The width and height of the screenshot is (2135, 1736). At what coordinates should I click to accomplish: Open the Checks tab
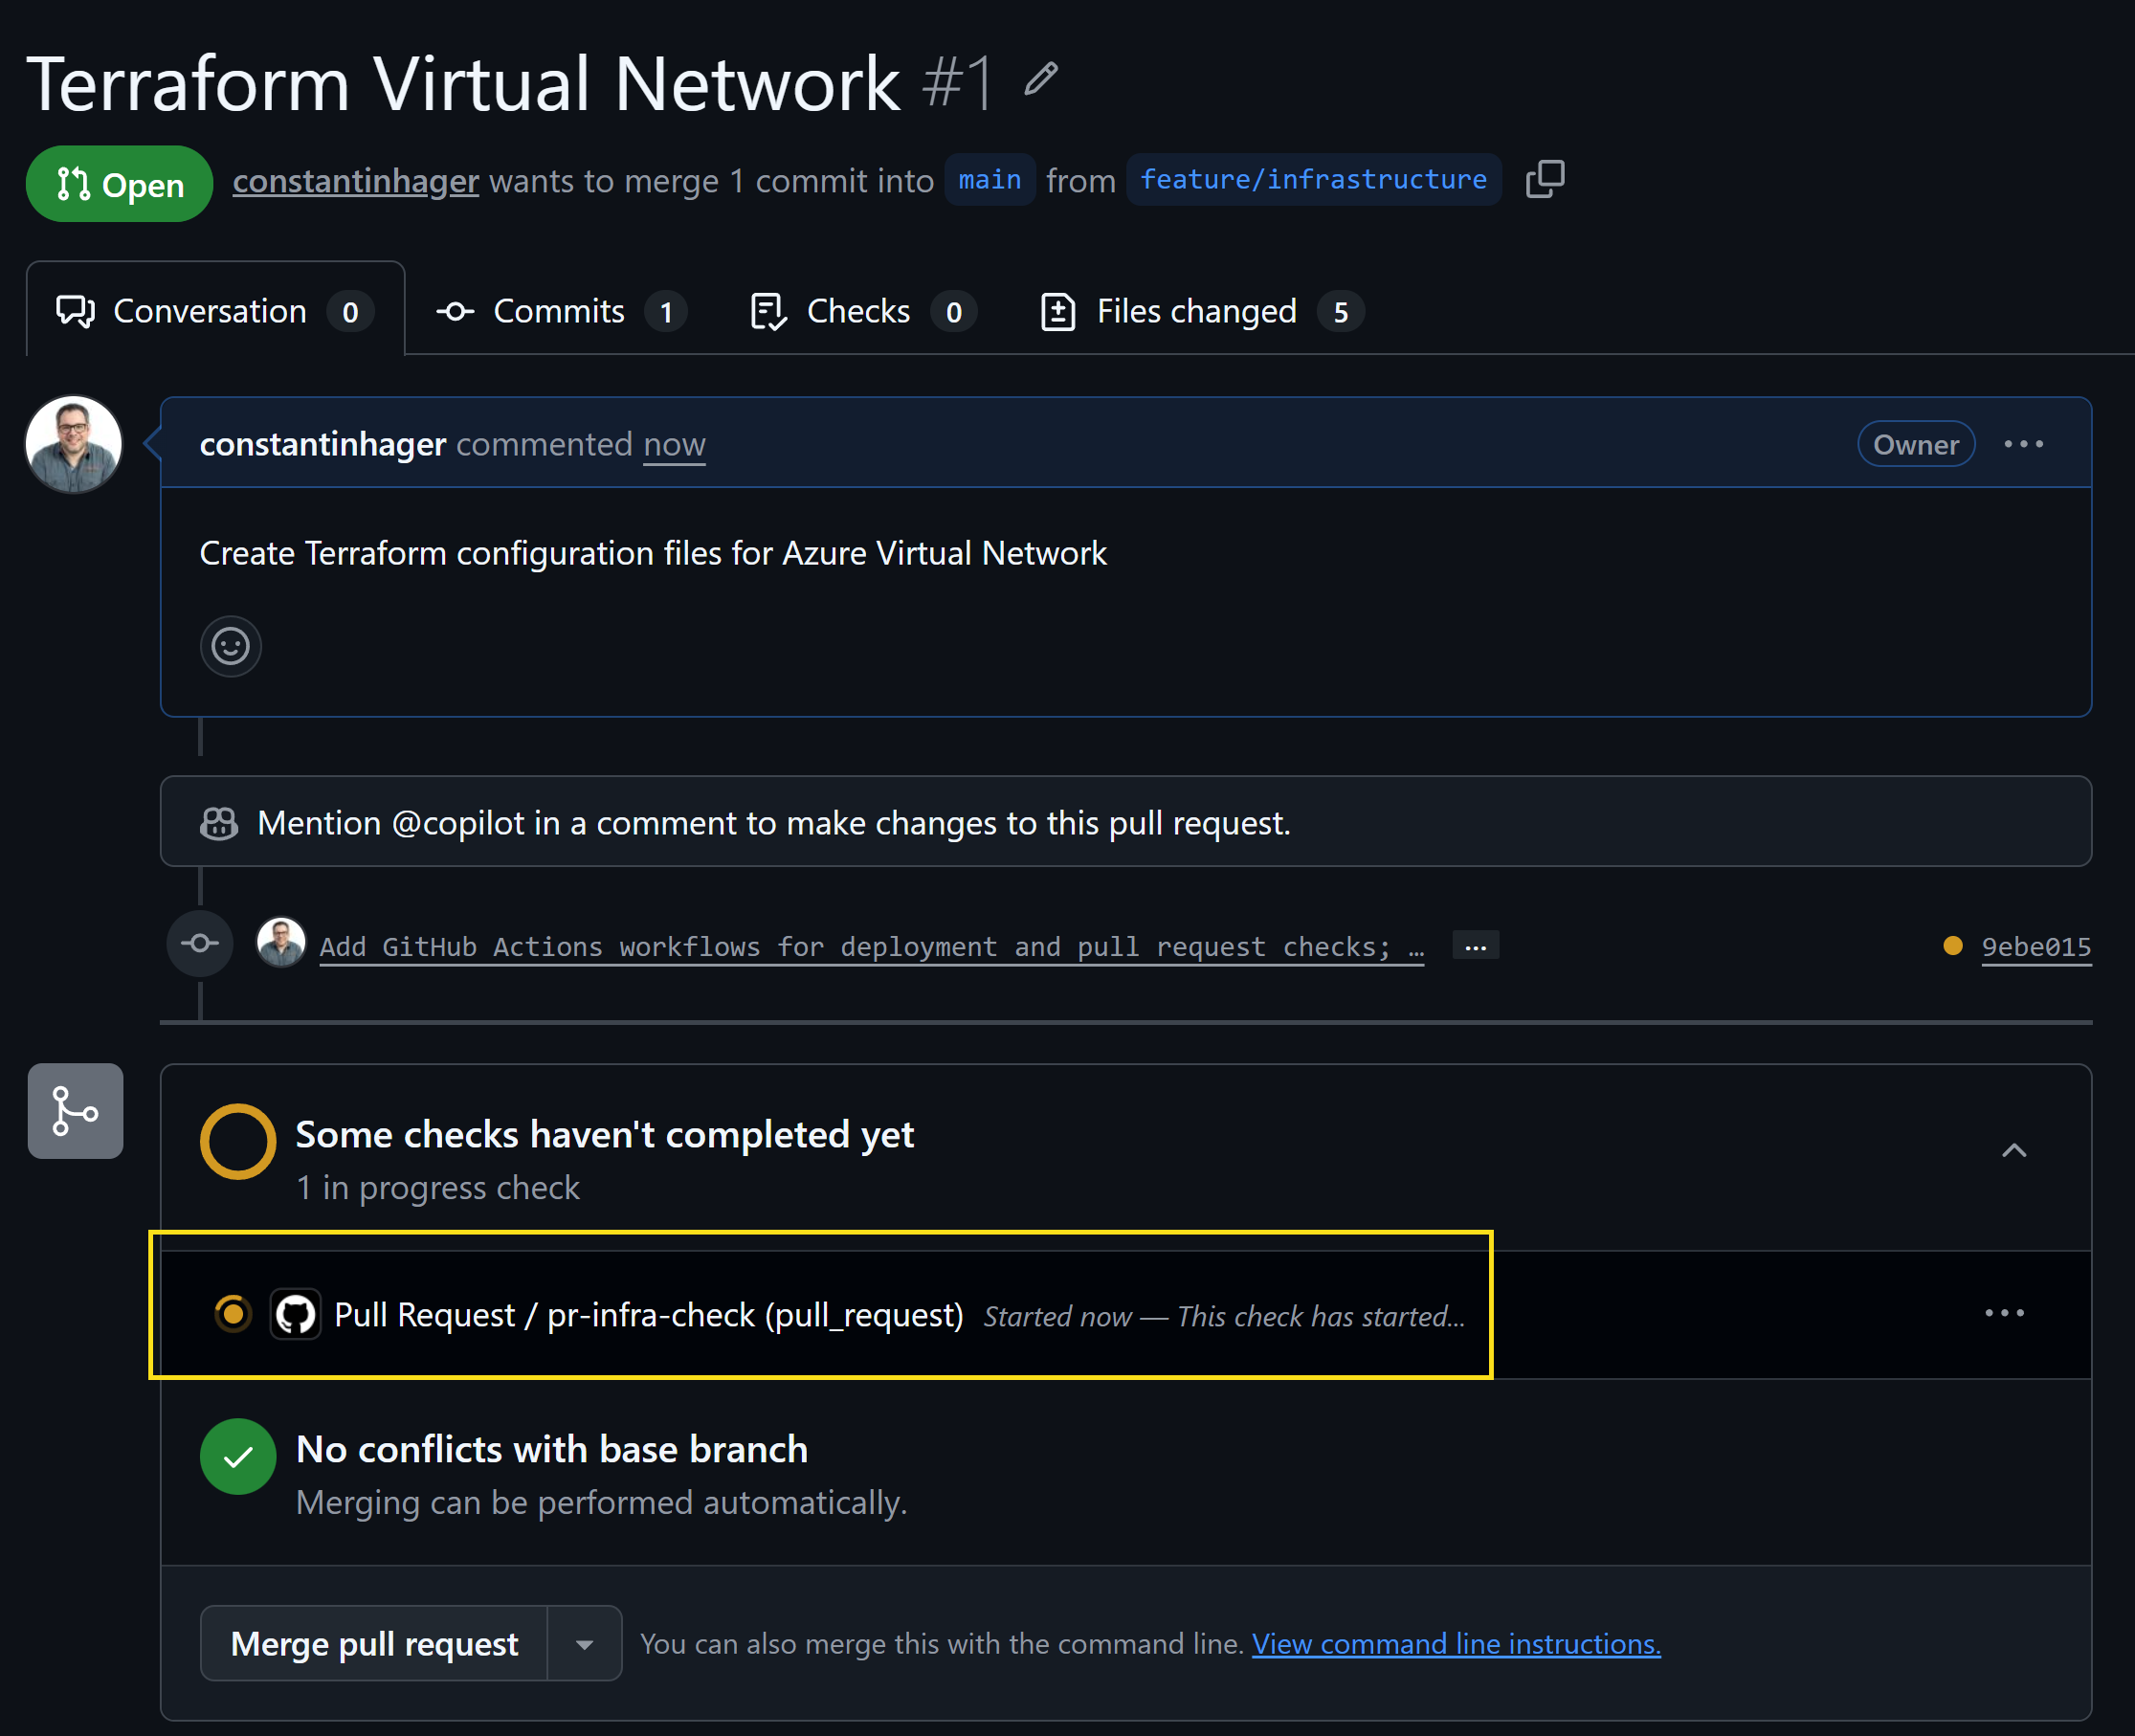(x=863, y=311)
